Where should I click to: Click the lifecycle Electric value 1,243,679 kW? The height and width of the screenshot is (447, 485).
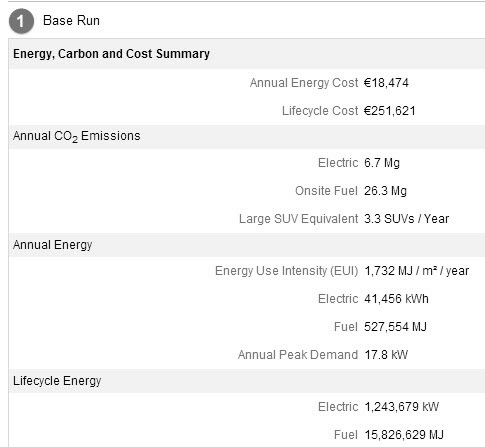point(402,407)
